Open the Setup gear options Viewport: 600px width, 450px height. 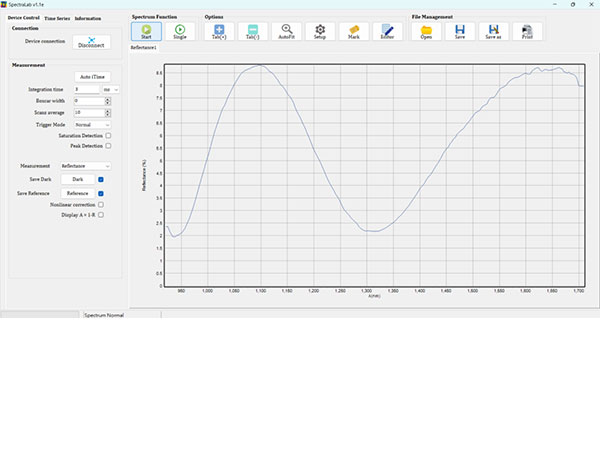click(x=320, y=31)
